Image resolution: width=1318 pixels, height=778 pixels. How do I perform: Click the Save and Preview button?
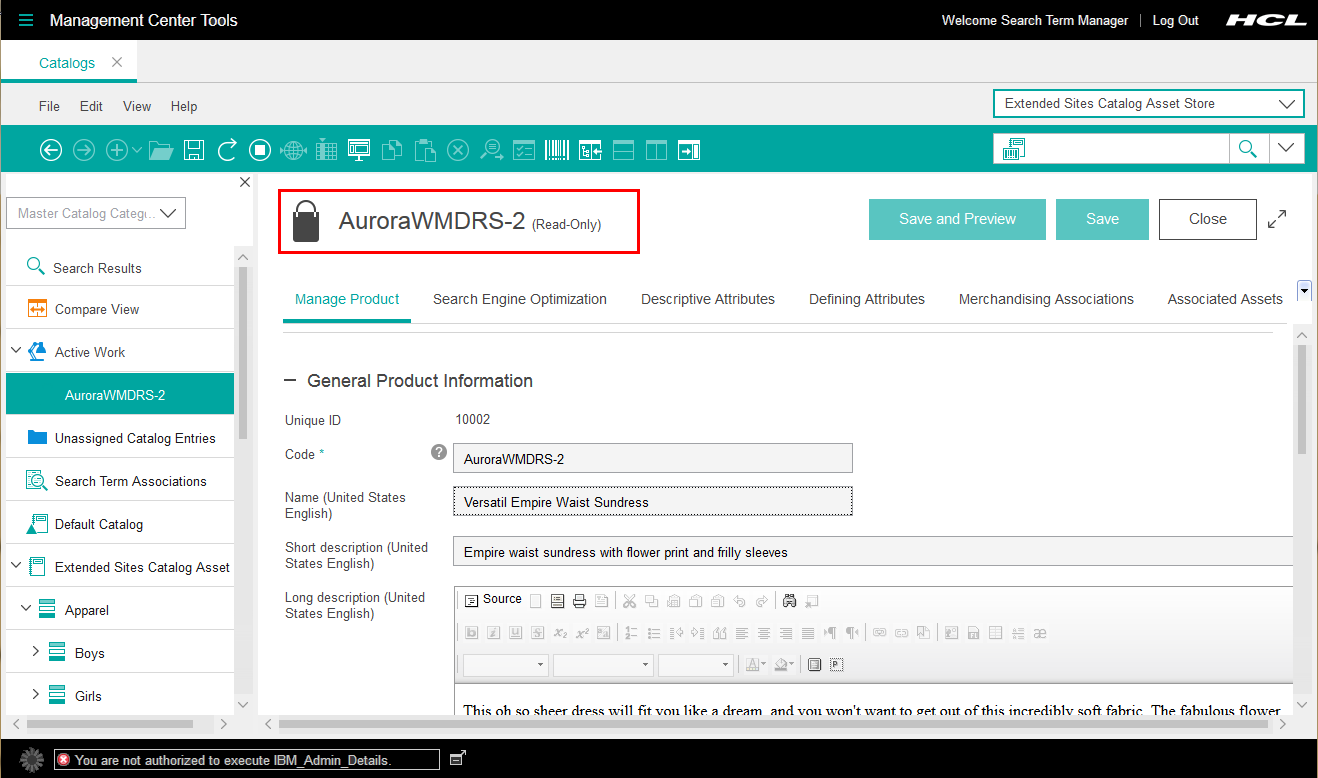pos(956,219)
